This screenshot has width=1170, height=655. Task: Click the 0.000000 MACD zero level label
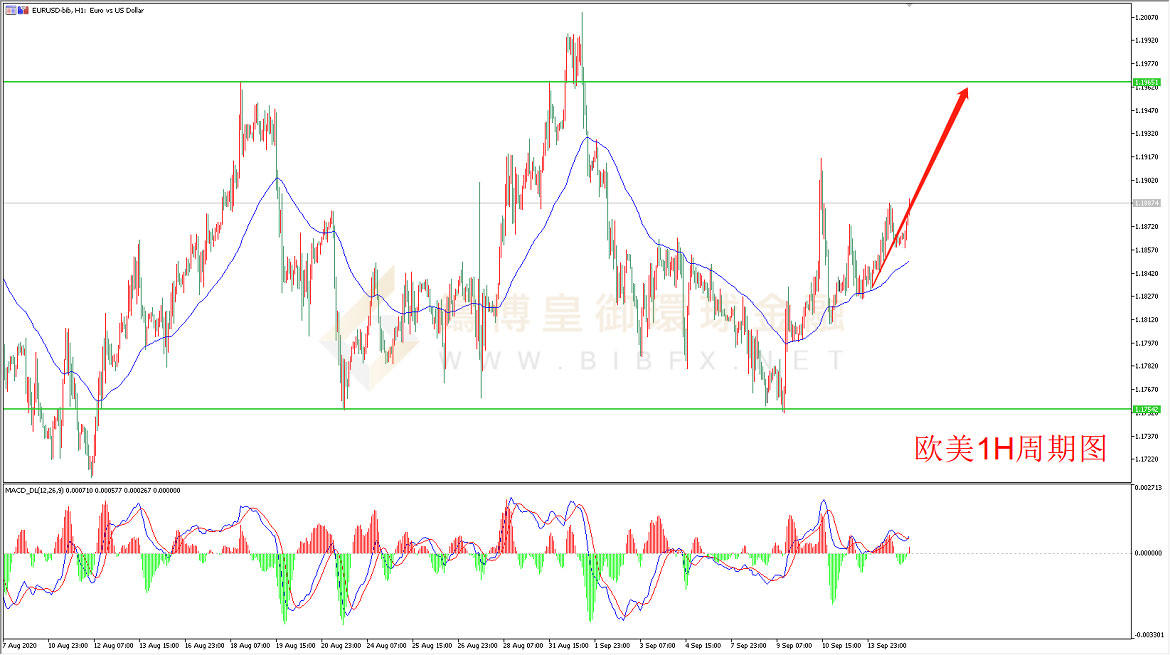point(1148,553)
